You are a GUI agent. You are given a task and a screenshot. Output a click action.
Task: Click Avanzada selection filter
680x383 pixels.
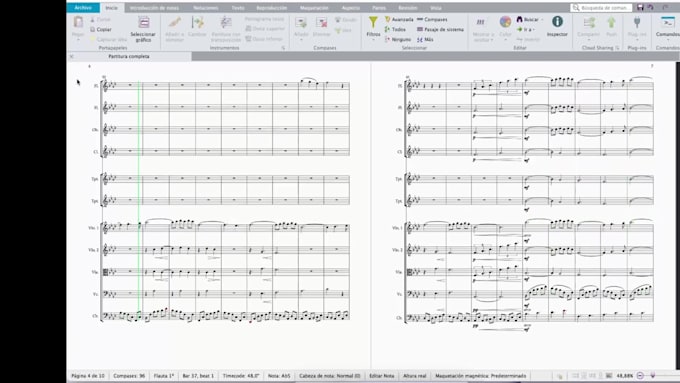(x=399, y=20)
